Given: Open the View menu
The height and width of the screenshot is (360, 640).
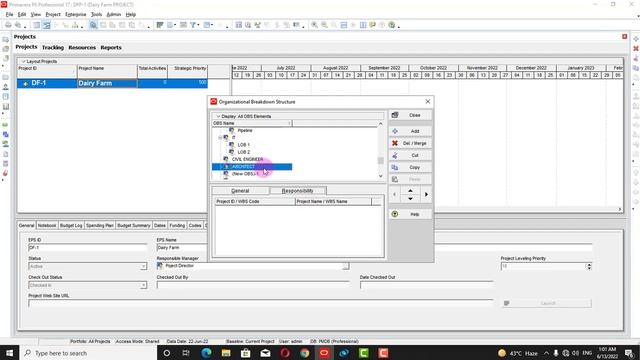Looking at the screenshot, I should 36,14.
